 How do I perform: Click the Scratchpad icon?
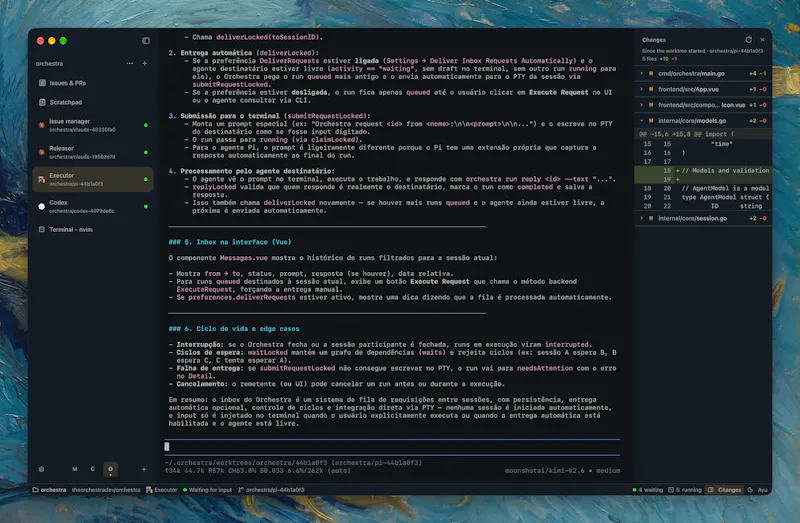pos(42,103)
